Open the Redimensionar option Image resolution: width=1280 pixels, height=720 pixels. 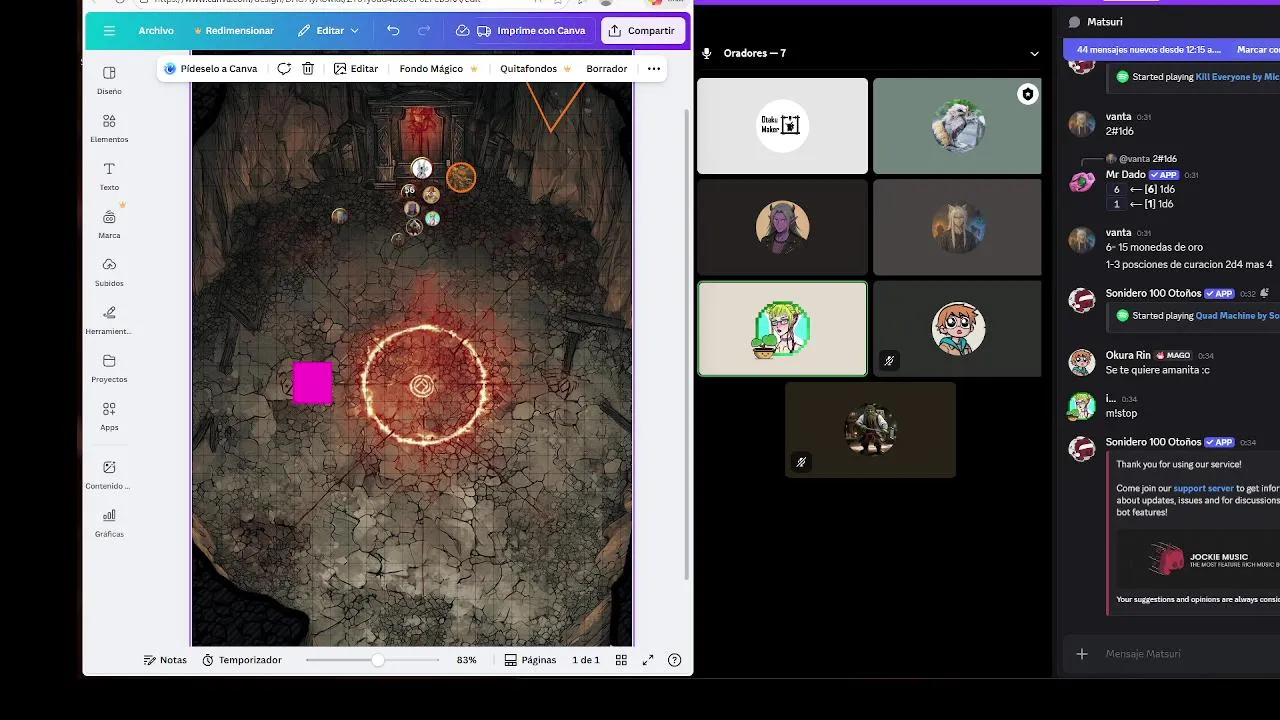[233, 31]
